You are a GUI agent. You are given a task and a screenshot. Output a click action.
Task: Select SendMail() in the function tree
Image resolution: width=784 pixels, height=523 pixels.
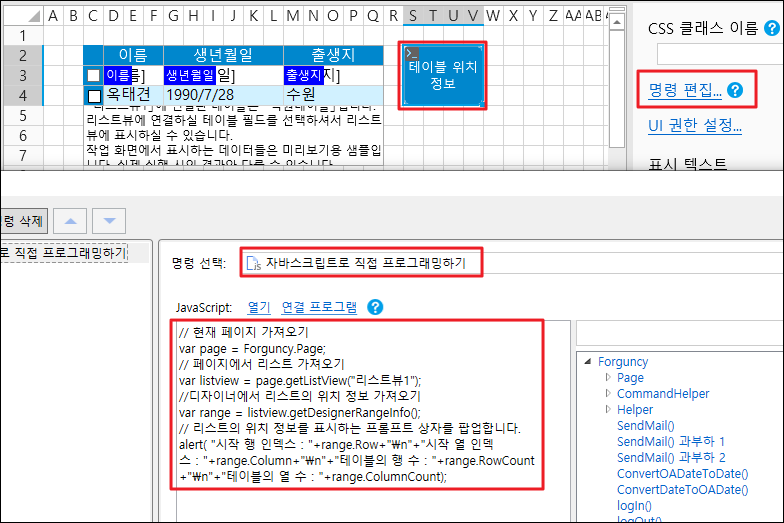(x=645, y=426)
